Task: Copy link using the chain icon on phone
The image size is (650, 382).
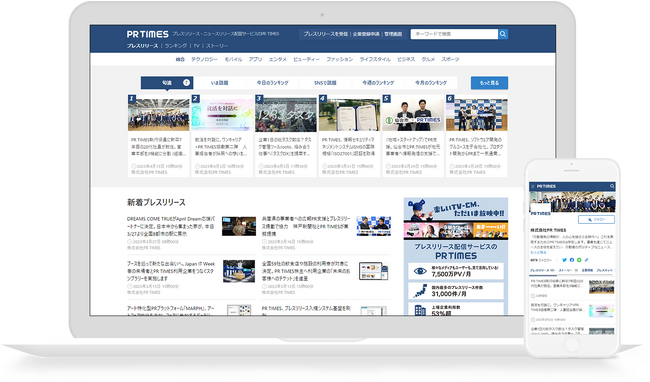Action: [586, 260]
